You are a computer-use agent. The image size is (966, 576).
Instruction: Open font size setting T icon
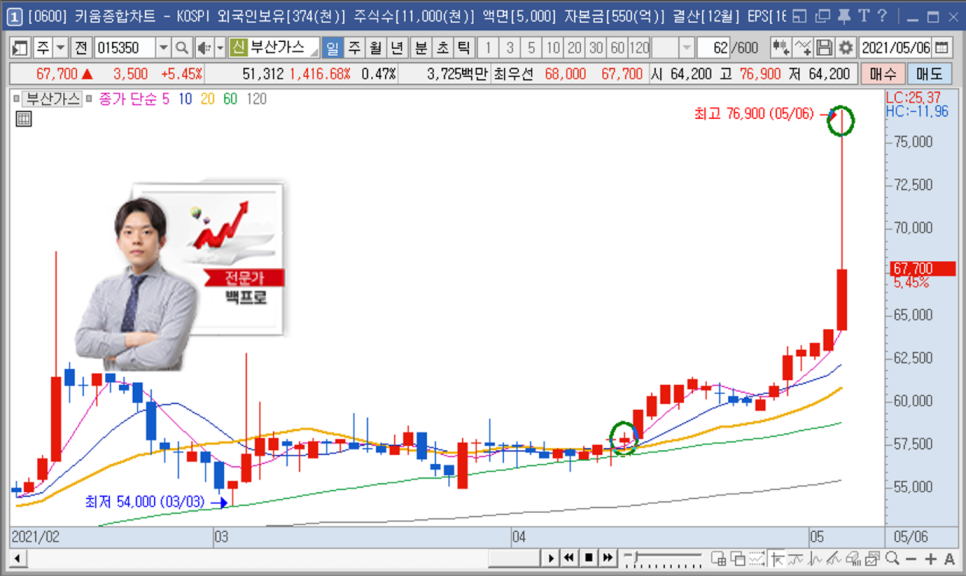tap(864, 16)
